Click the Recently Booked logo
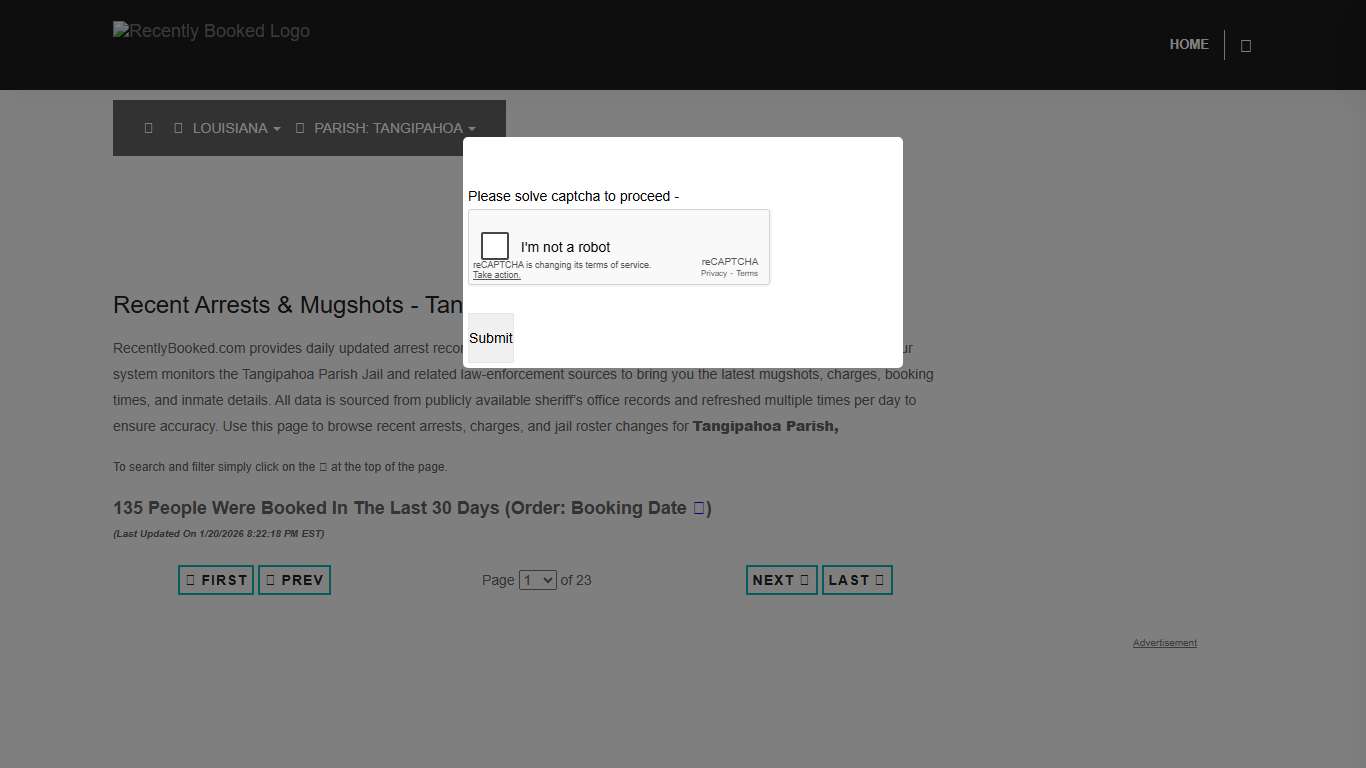Viewport: 1366px width, 768px height. click(211, 31)
